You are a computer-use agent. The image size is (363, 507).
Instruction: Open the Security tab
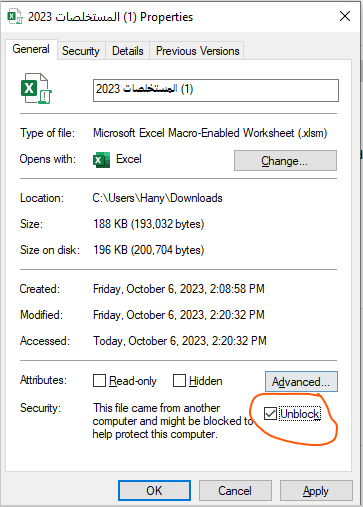(81, 51)
